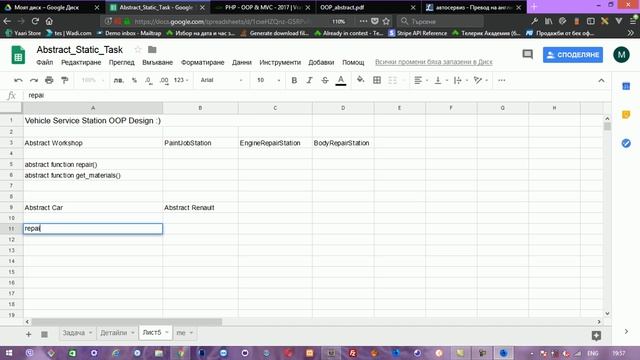Image resolution: width=640 pixels, height=360 pixels.
Task: Open more number formats 123 dropdown
Action: pyautogui.click(x=181, y=80)
